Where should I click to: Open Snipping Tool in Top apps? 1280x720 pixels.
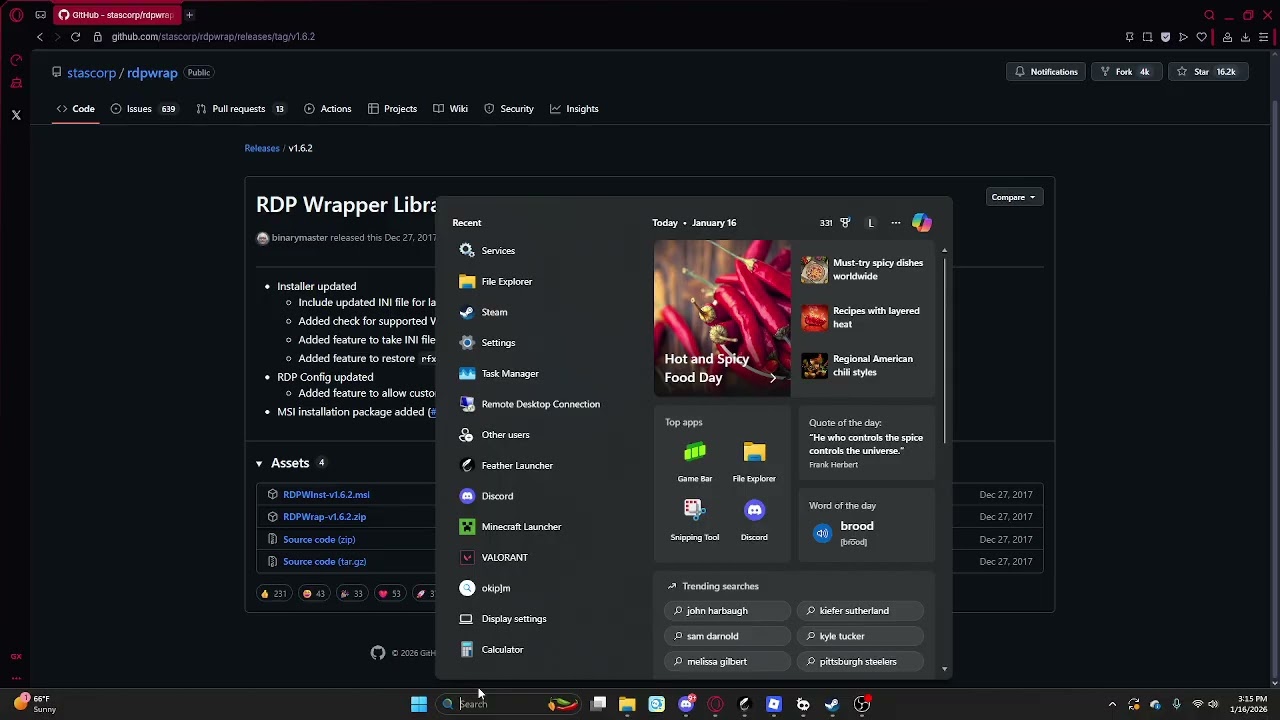(695, 520)
